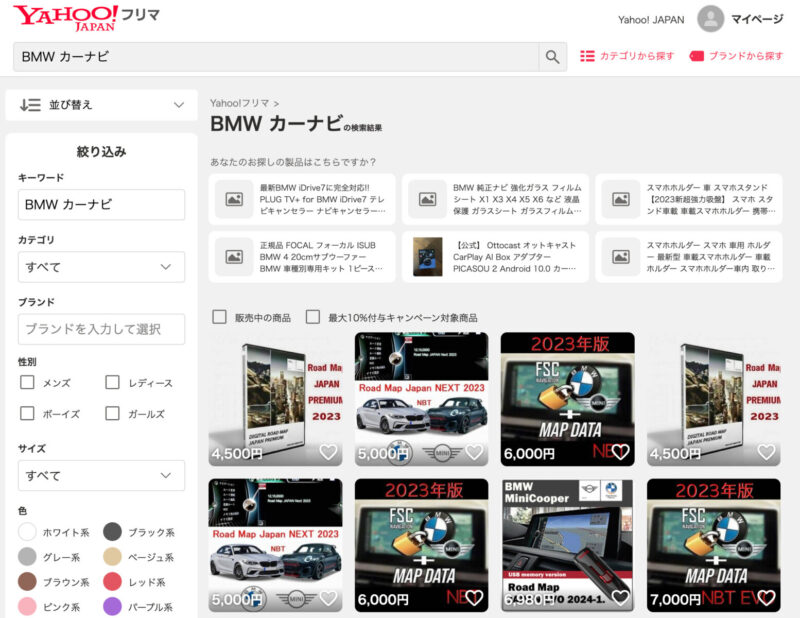Image resolution: width=800 pixels, height=618 pixels.
Task: Select the ホワイト系 color swatch
Action: 27,532
